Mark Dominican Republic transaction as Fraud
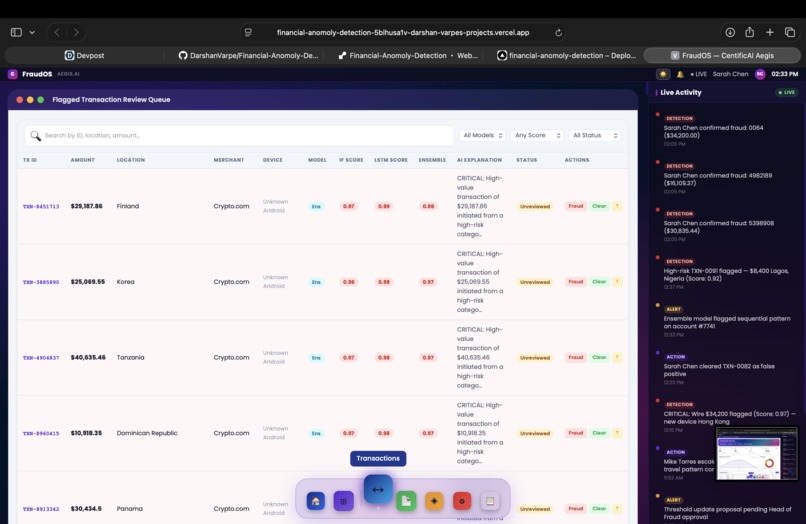 pyautogui.click(x=576, y=433)
